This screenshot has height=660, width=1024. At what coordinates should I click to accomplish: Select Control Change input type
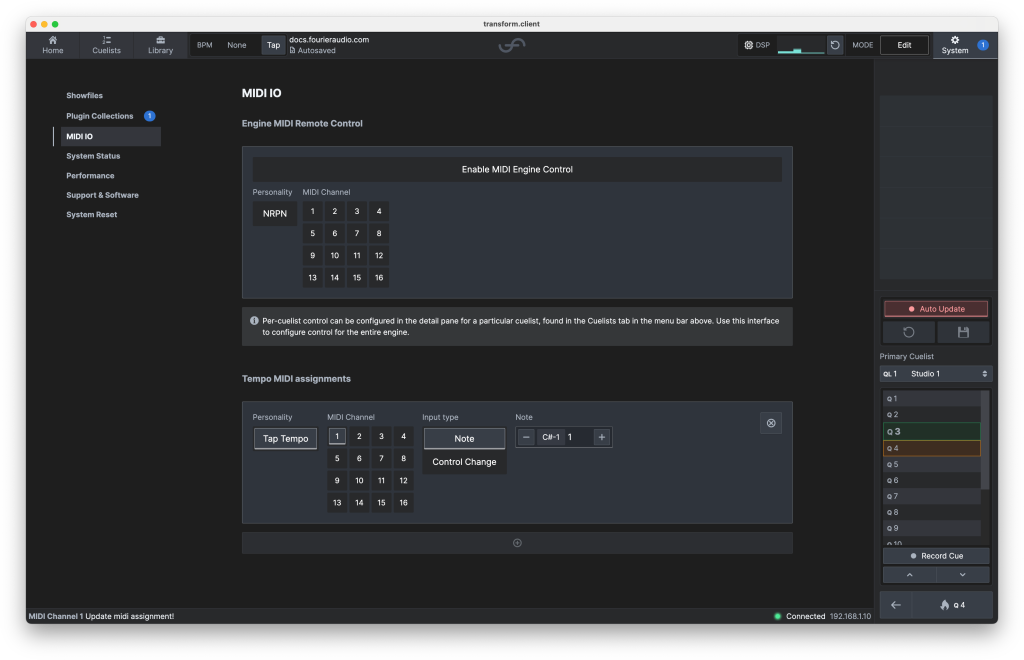pos(464,462)
